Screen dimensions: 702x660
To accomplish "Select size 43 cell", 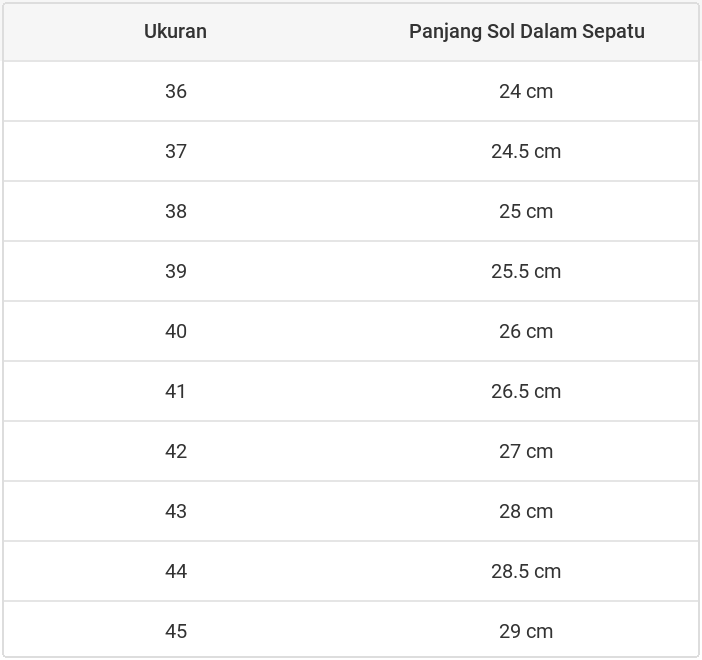I will point(176,511).
